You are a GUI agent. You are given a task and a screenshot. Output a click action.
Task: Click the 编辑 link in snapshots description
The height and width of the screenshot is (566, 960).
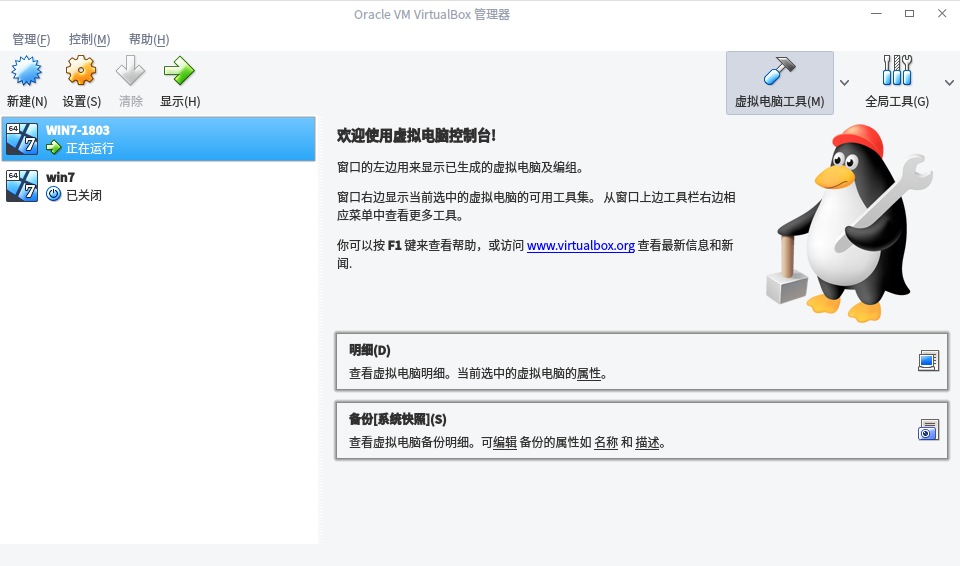coord(505,443)
